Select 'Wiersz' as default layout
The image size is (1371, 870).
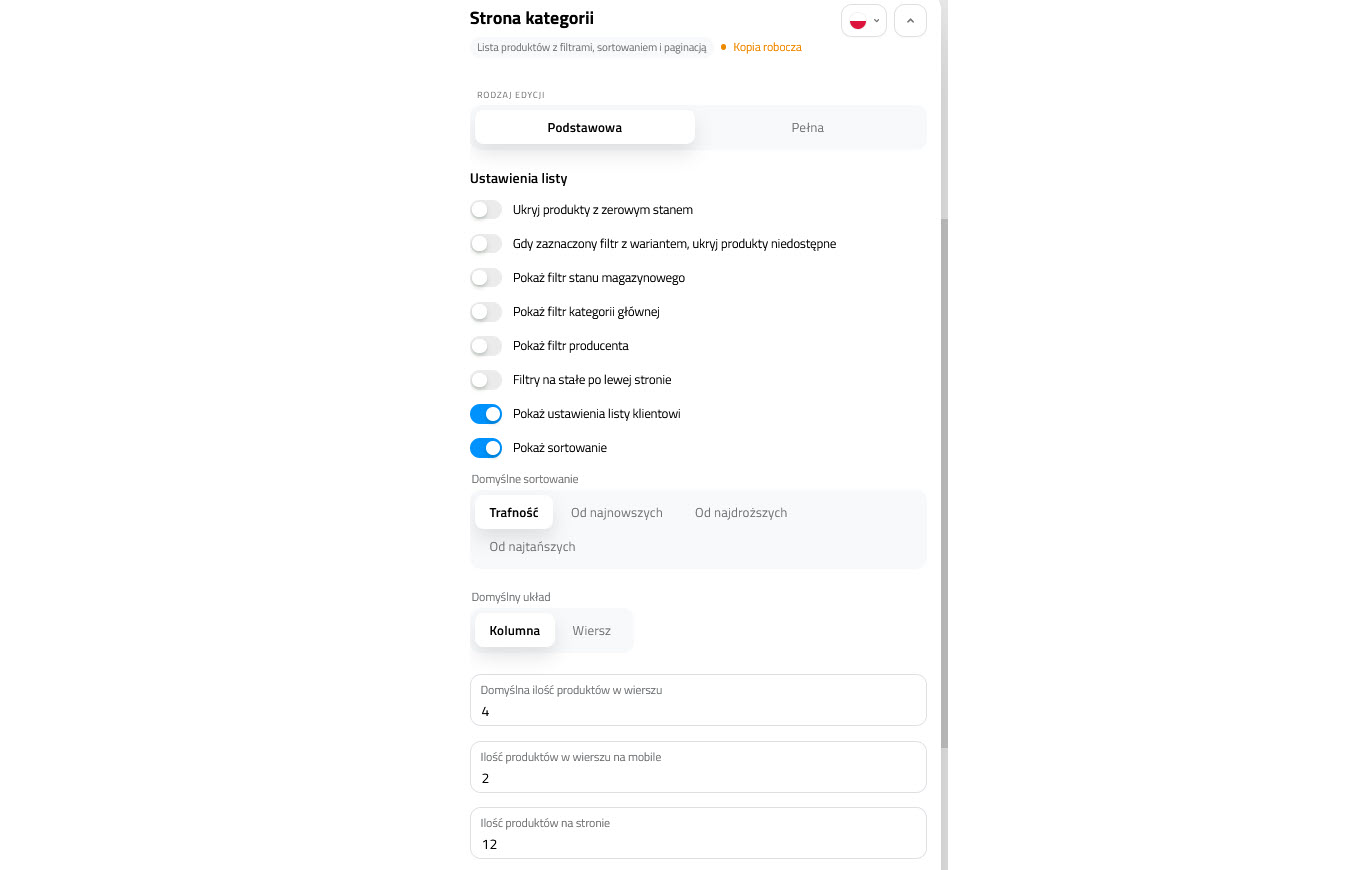point(591,630)
